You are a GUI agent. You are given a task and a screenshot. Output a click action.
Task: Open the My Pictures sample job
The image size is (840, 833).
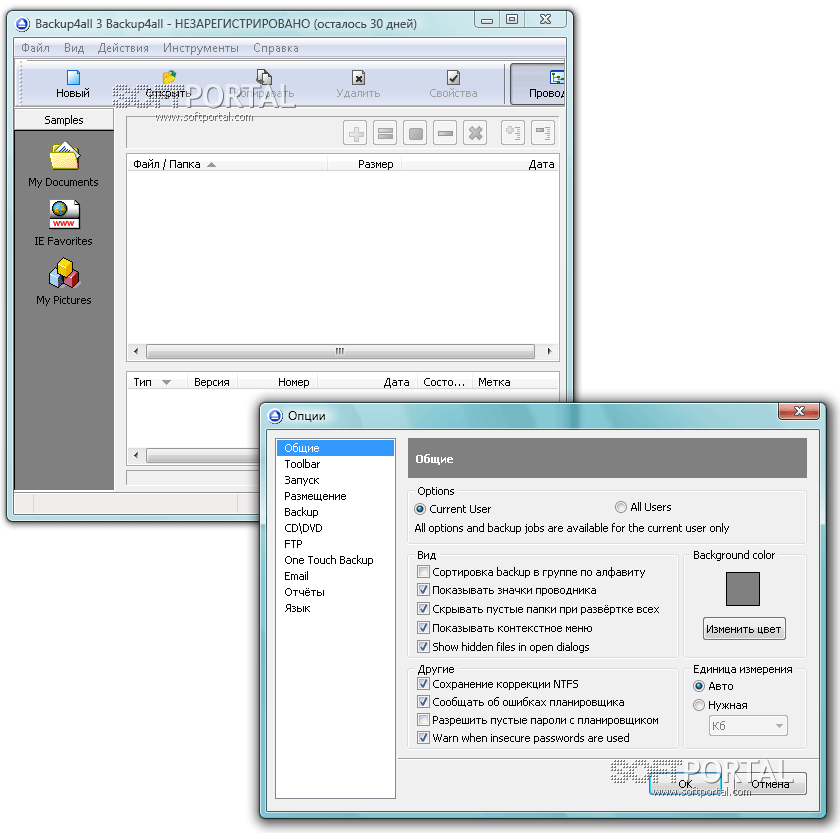coord(63,282)
